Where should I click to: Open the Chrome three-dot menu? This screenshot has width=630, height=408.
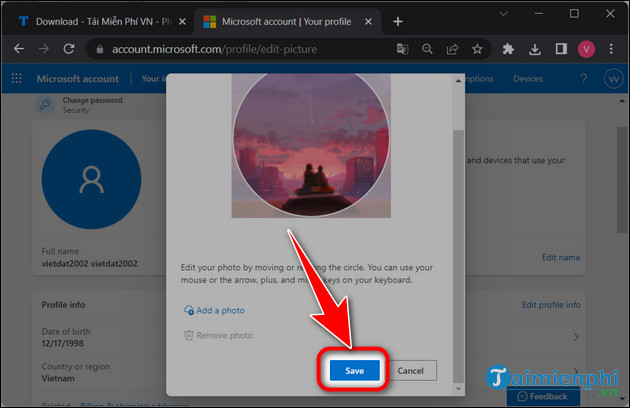(611, 49)
